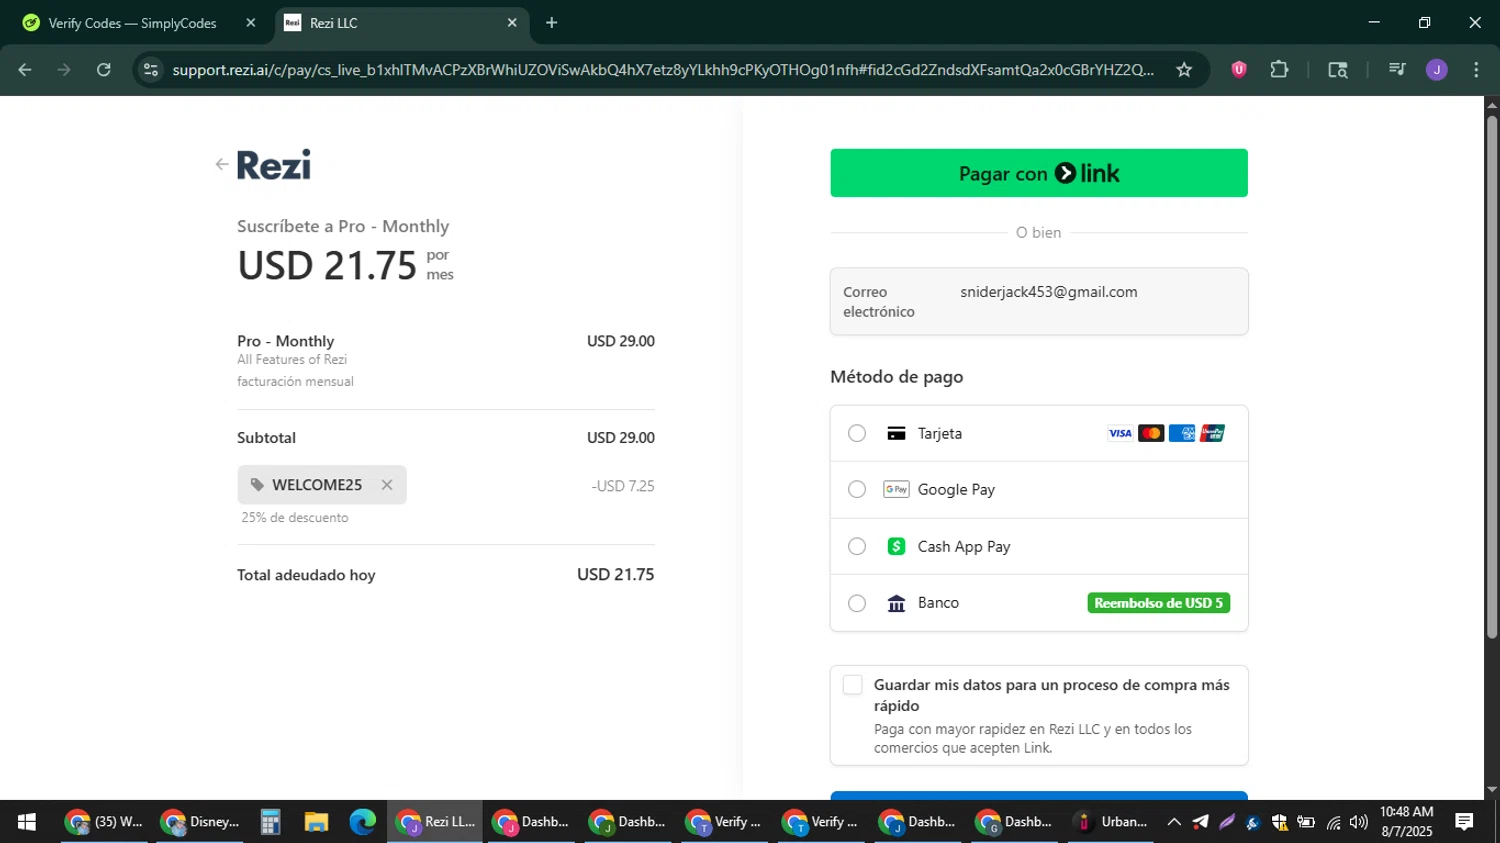Viewport: 1500px width, 843px height.
Task: Show hidden system tray icons
Action: pyautogui.click(x=1174, y=822)
